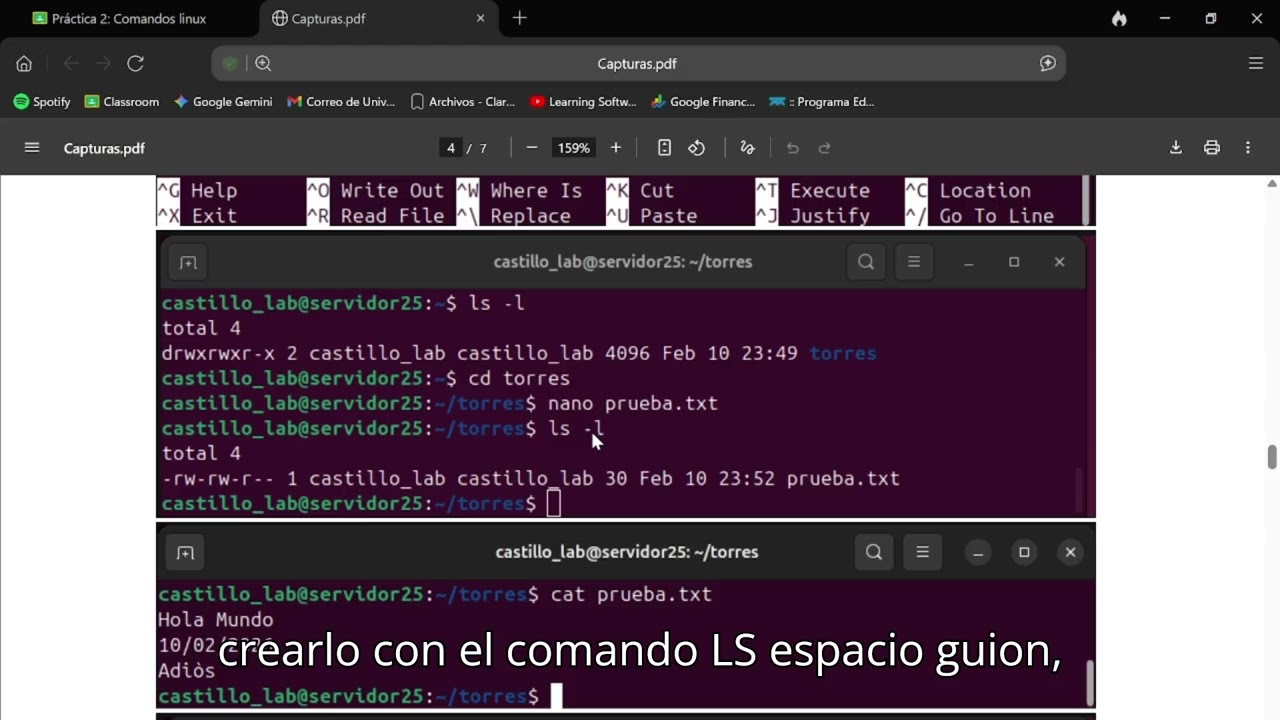The height and width of the screenshot is (720, 1280).
Task: Close the Capturas.pdf tab
Action: pyautogui.click(x=480, y=18)
